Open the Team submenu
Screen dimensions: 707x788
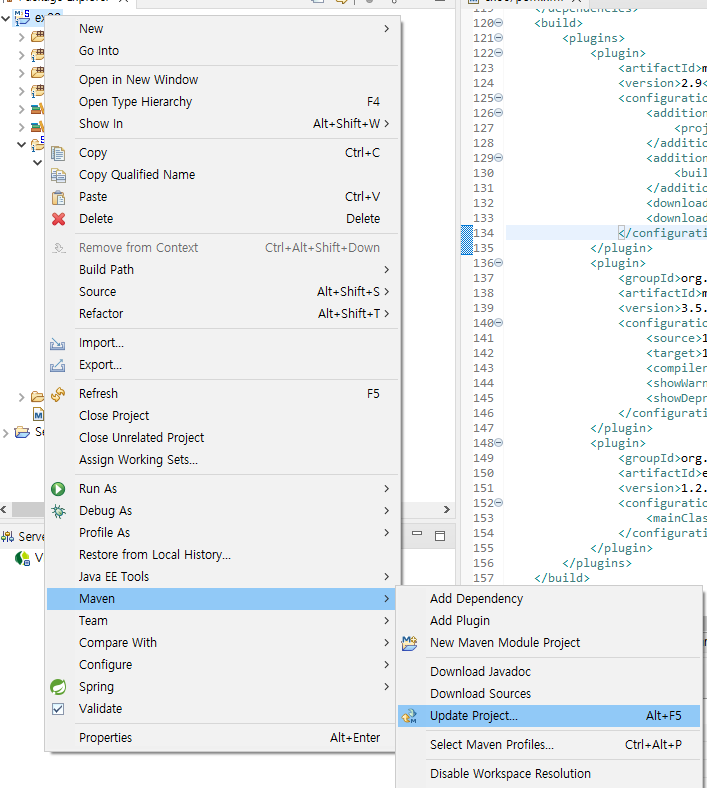coord(222,621)
